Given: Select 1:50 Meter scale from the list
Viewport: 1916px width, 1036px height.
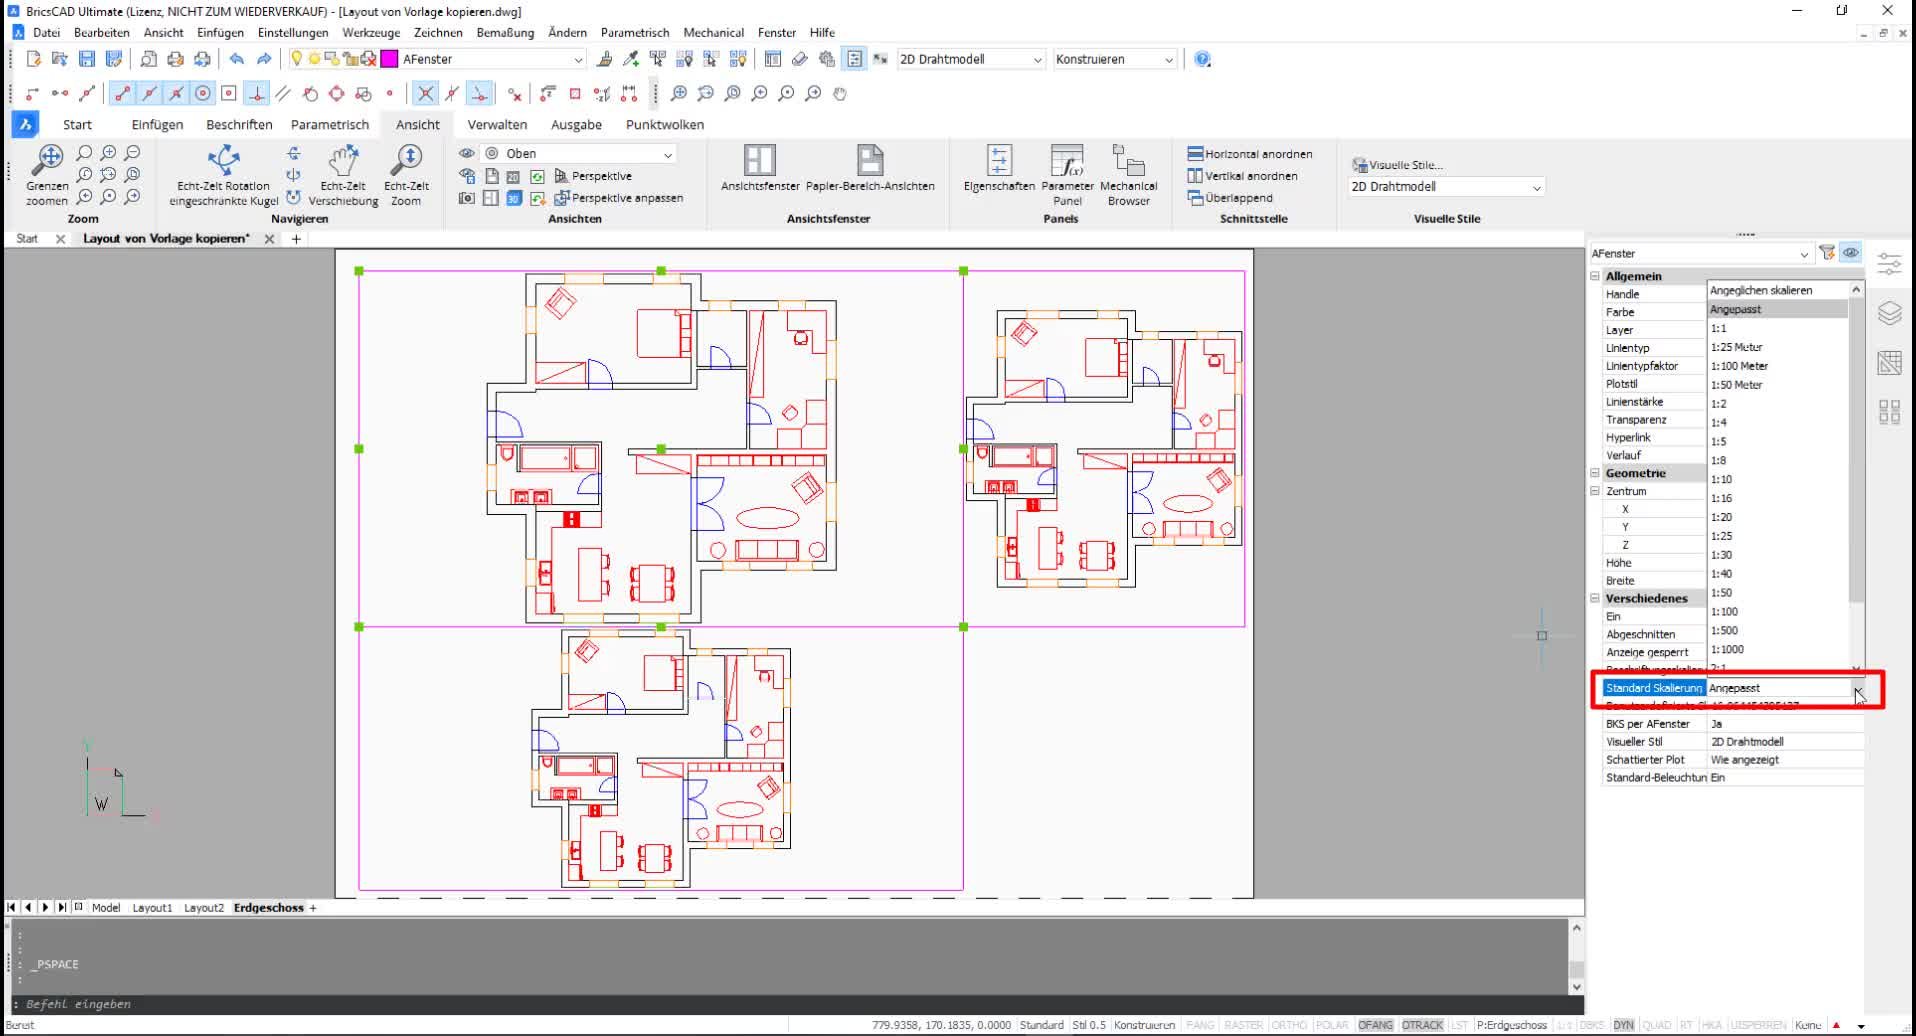Looking at the screenshot, I should click(x=1777, y=385).
